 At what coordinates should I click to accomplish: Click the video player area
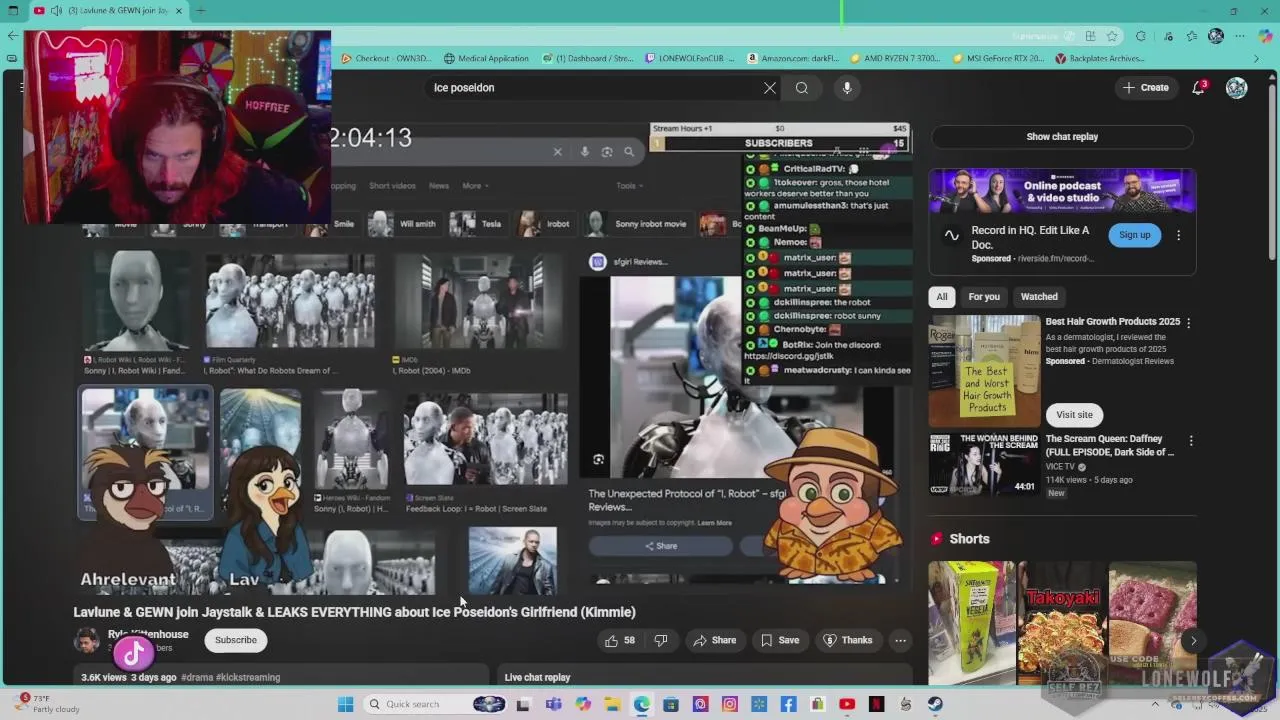pos(492,360)
